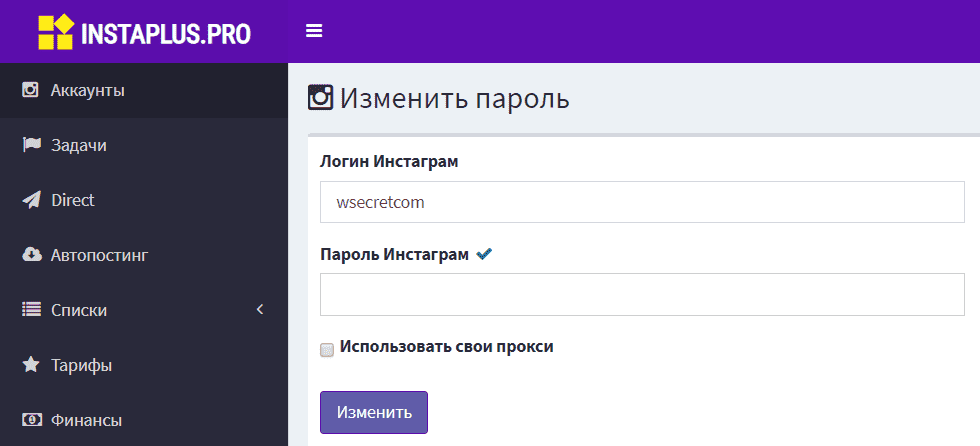Image resolution: width=980 pixels, height=446 pixels.
Task: Expand the Списки submenu chevron
Action: (261, 309)
